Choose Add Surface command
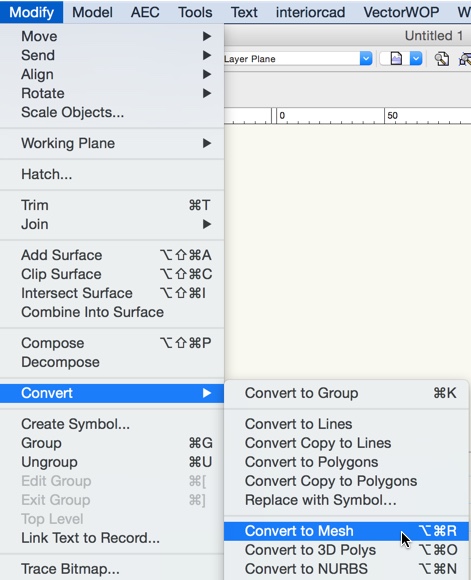471x580 pixels. pyautogui.click(x=112, y=255)
